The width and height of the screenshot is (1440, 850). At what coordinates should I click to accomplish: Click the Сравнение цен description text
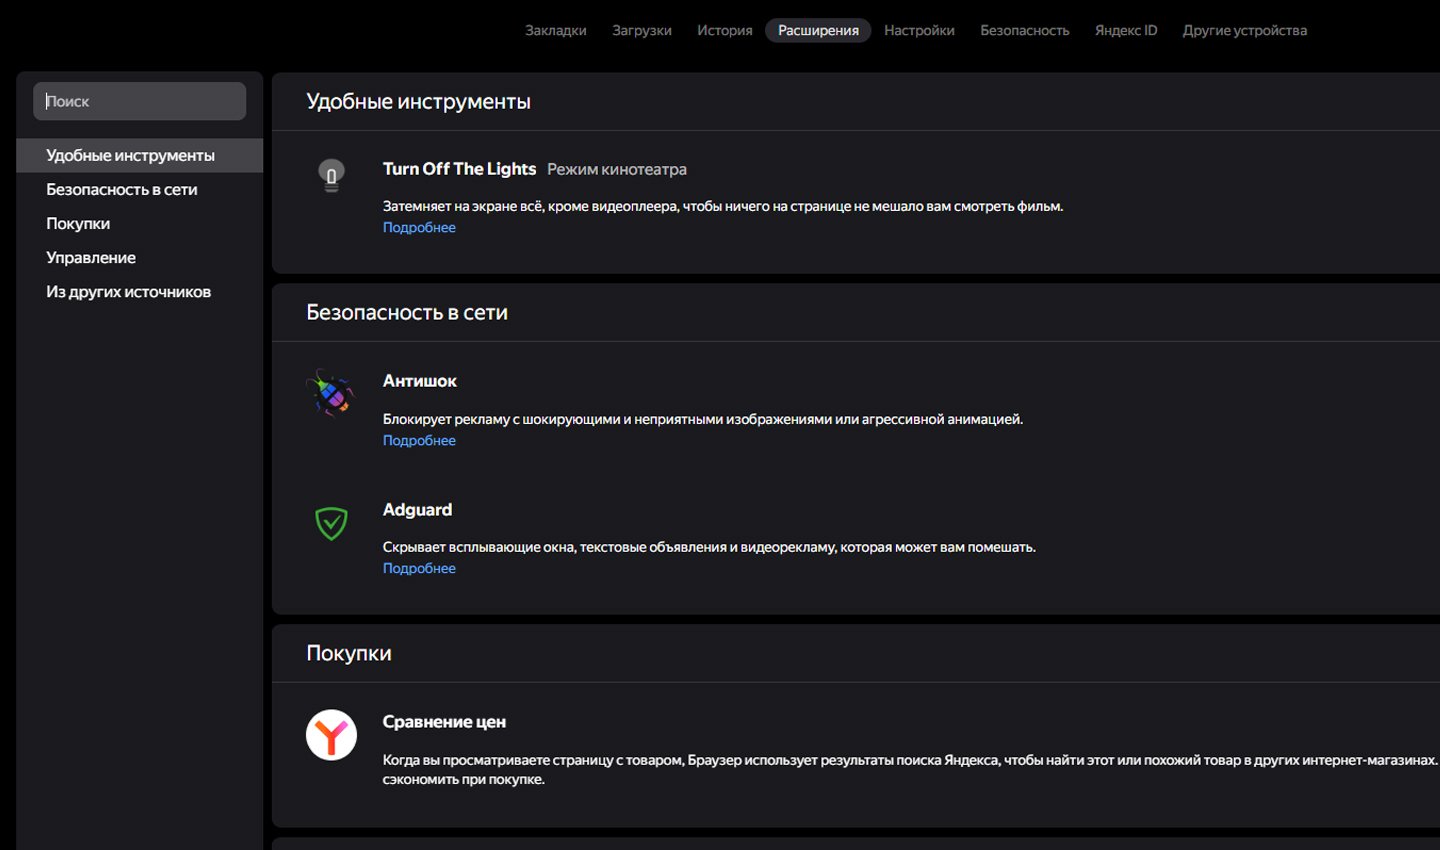pyautogui.click(x=910, y=770)
